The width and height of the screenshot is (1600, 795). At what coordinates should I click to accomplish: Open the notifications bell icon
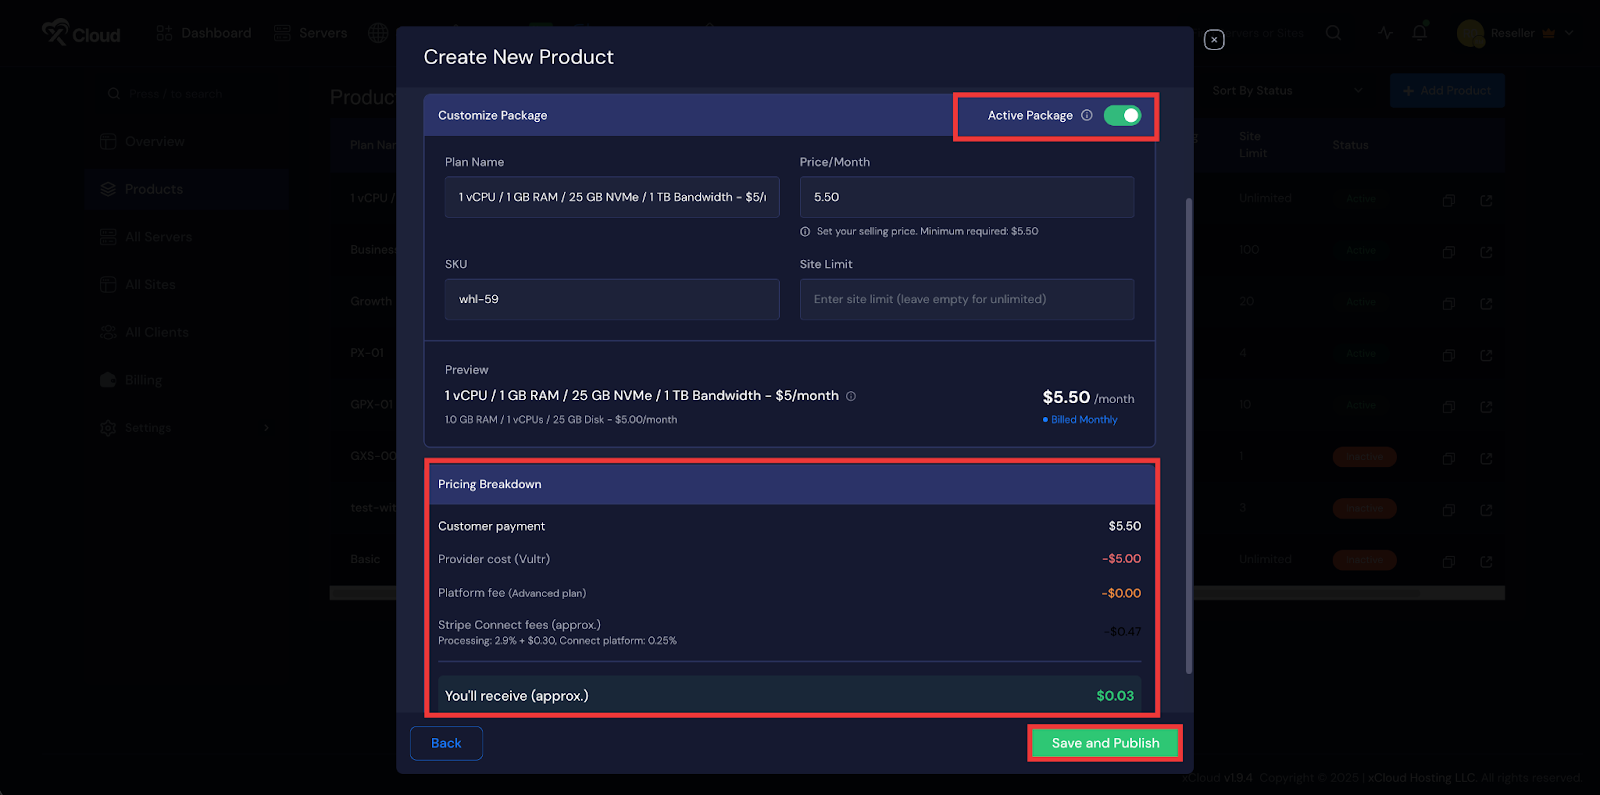pyautogui.click(x=1419, y=33)
